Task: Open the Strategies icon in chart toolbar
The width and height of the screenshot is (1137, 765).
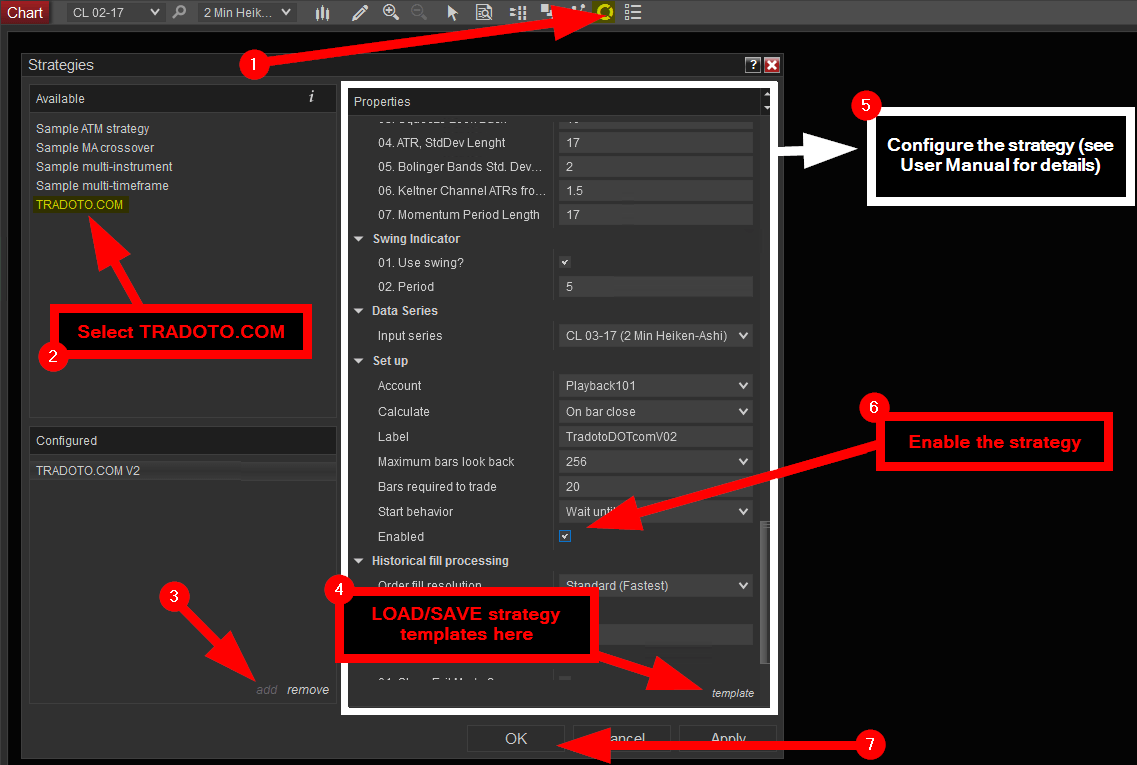Action: coord(604,12)
